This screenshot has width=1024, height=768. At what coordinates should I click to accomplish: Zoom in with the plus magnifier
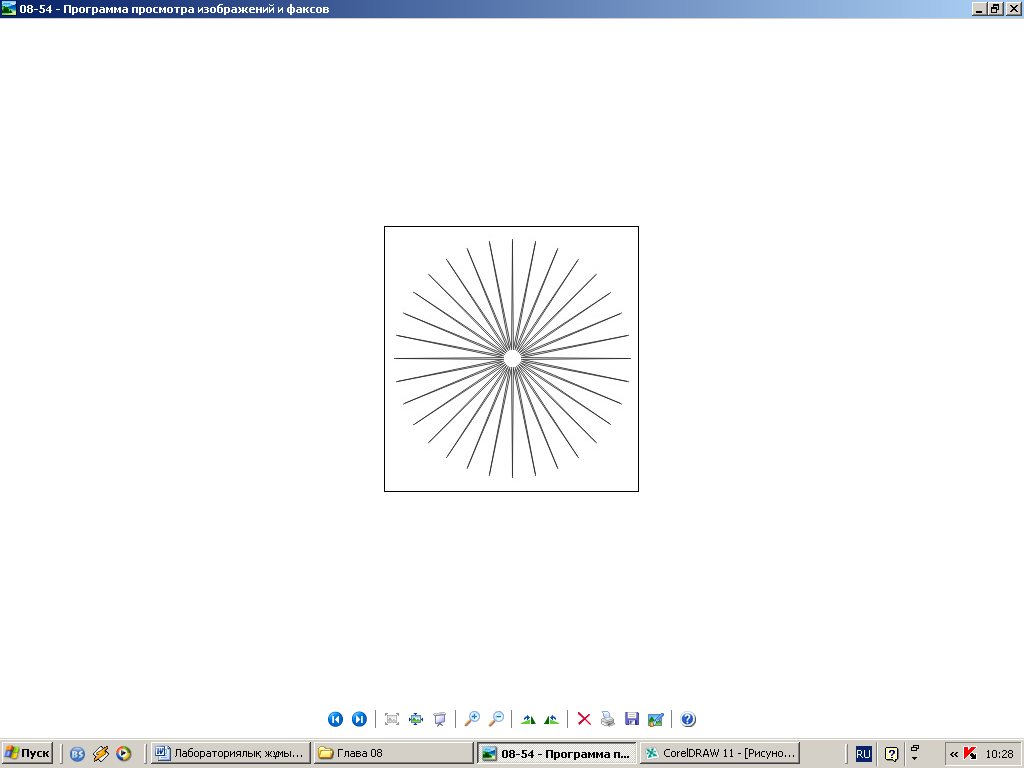[x=472, y=719]
